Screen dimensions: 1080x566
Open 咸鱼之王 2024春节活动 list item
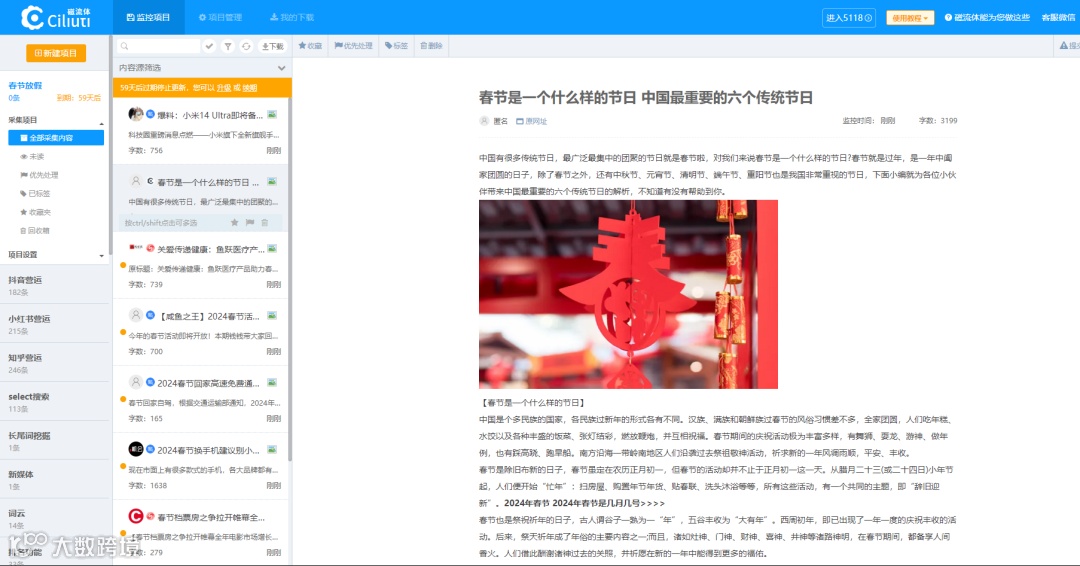click(x=201, y=333)
